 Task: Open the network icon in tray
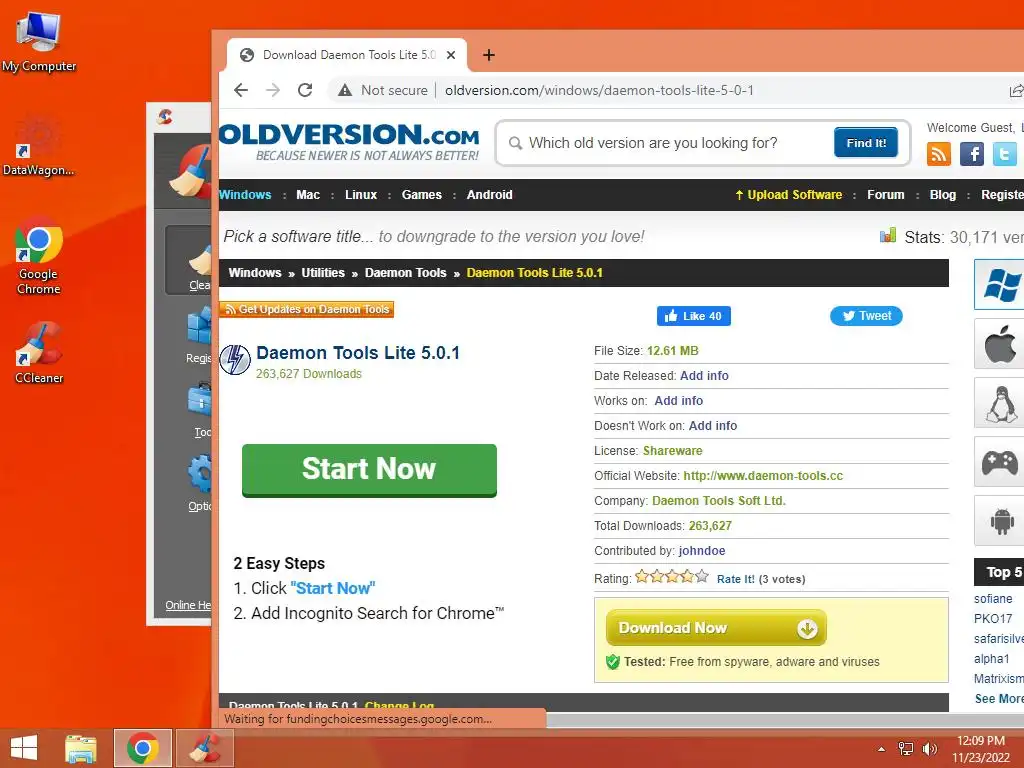906,749
